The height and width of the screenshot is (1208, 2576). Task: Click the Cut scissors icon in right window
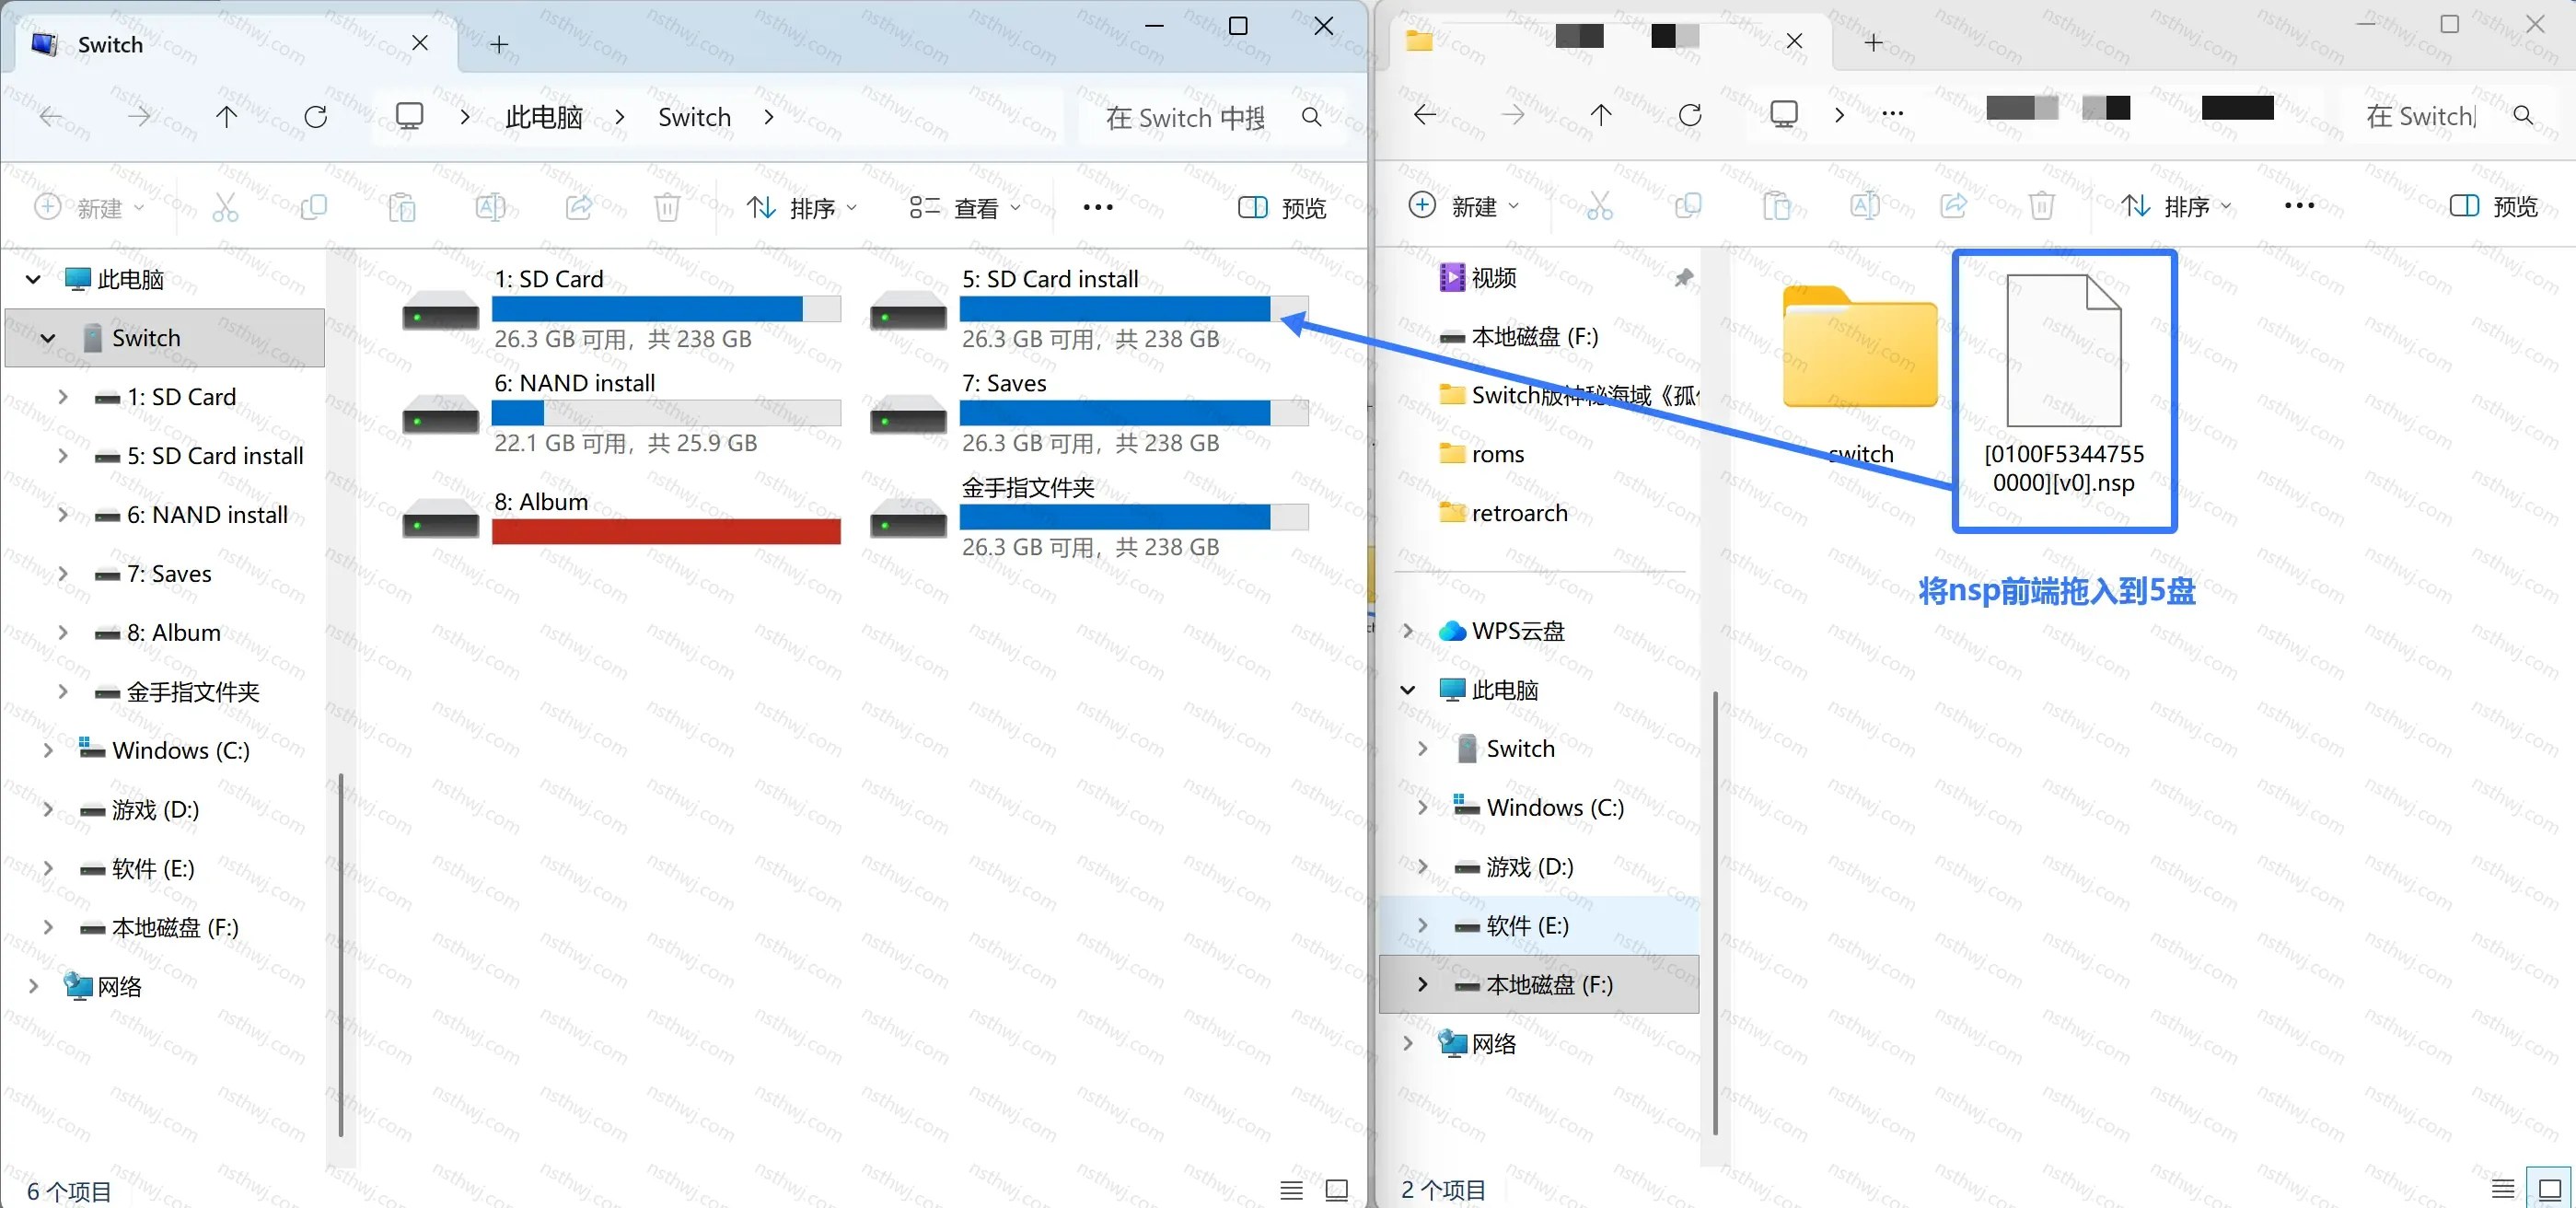pos(1600,206)
